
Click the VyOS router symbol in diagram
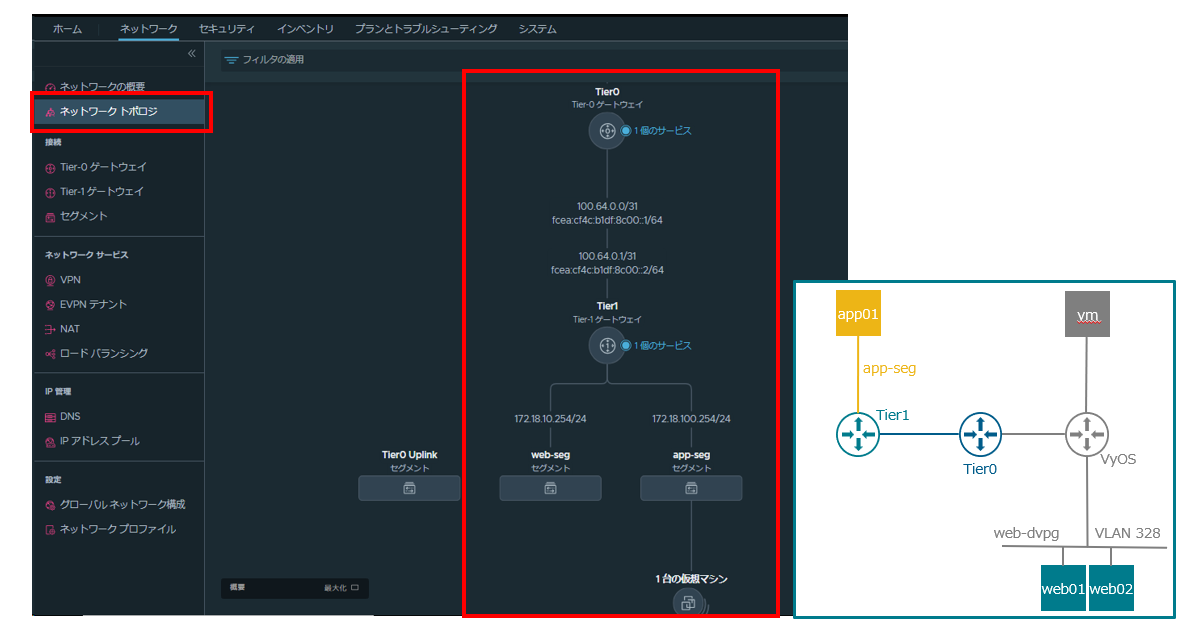point(1086,434)
